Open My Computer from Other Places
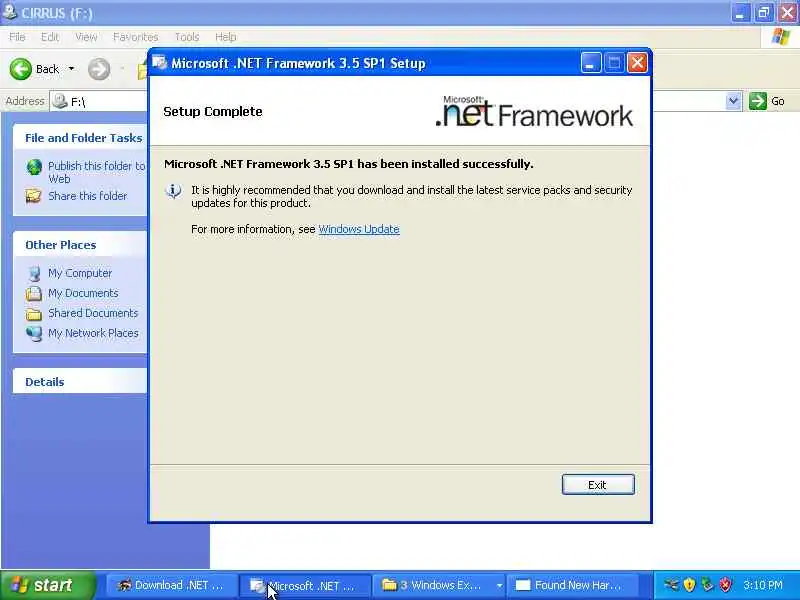Image resolution: width=800 pixels, height=600 pixels. (x=80, y=273)
